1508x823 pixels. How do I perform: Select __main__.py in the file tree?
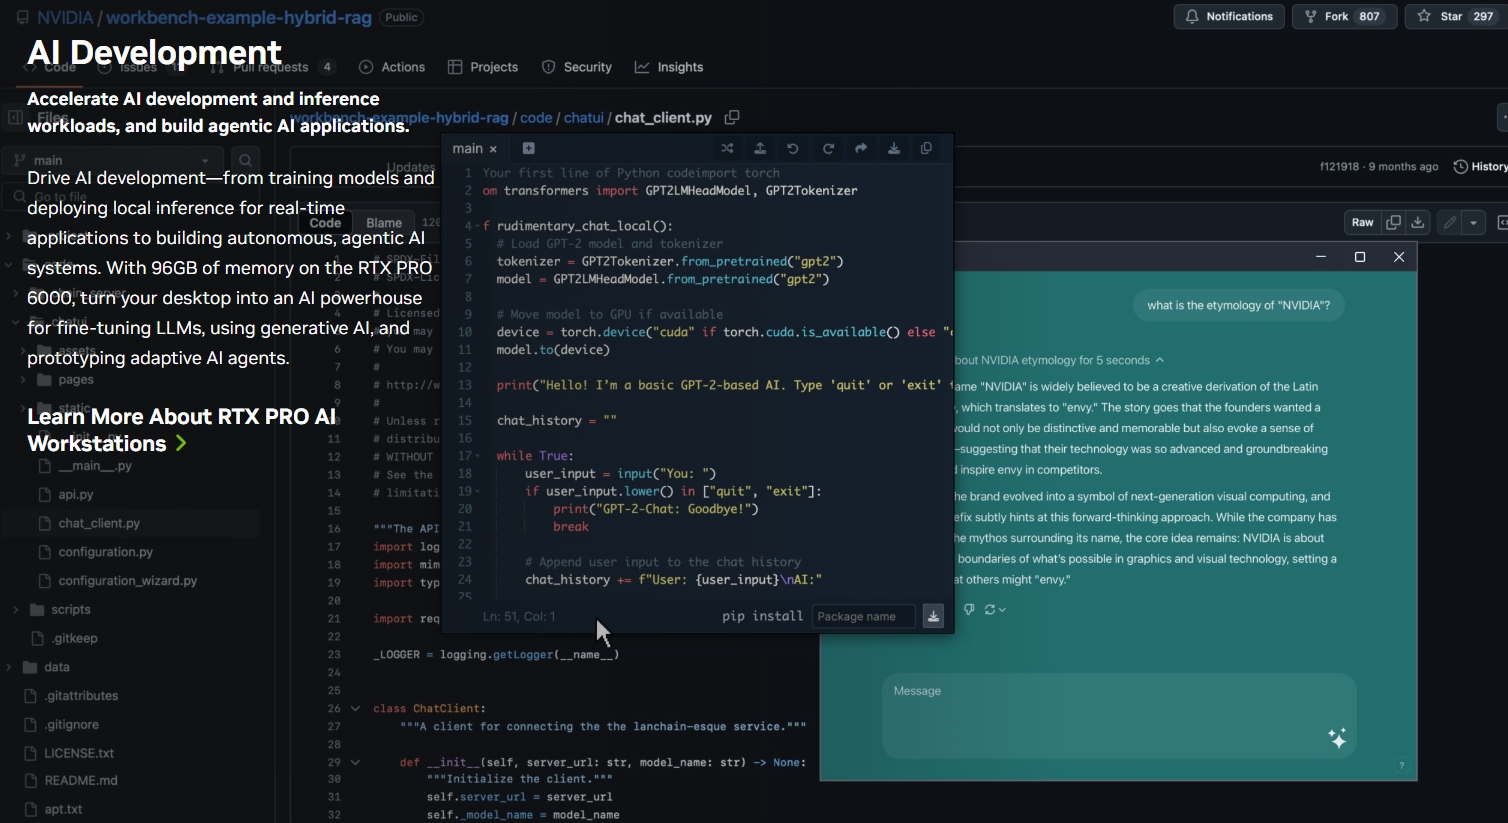coord(95,466)
